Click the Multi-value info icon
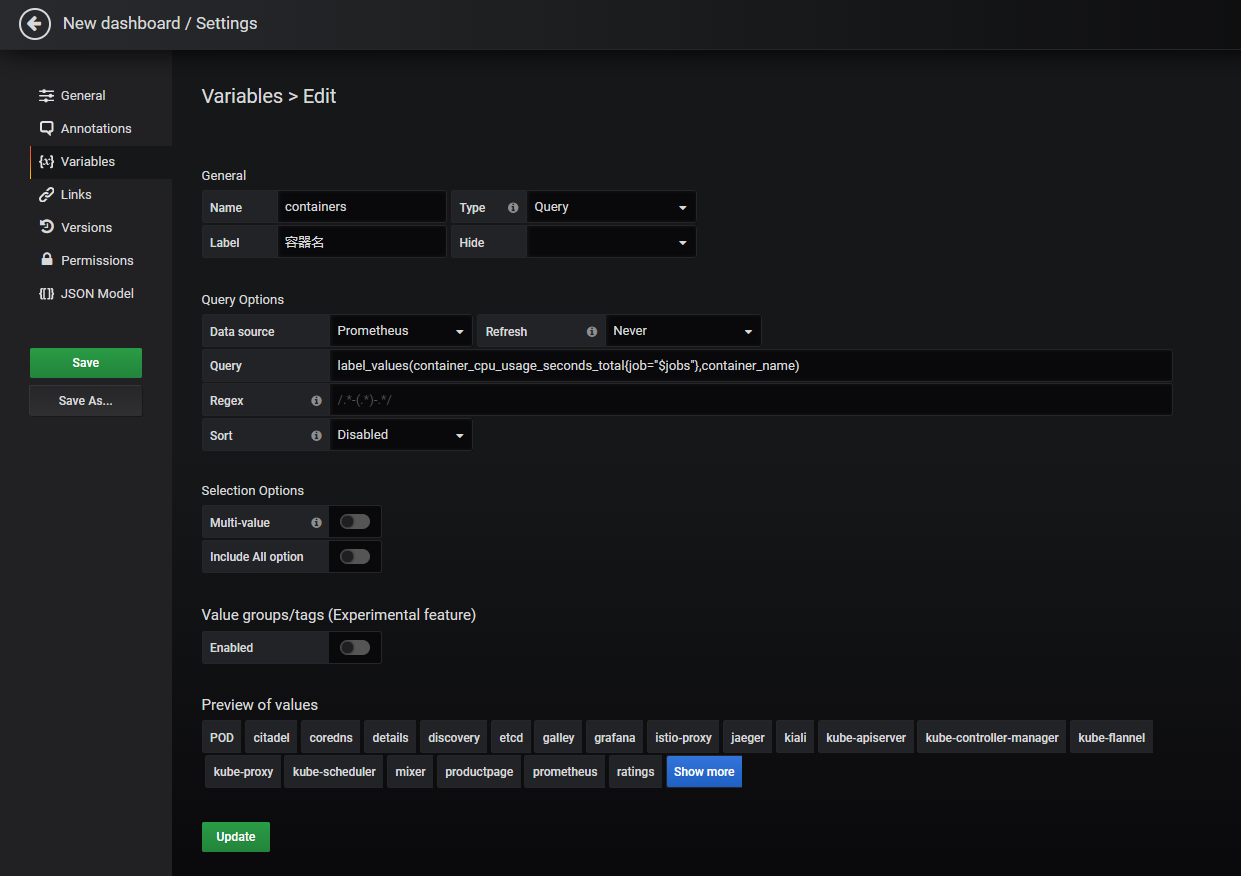 [317, 523]
